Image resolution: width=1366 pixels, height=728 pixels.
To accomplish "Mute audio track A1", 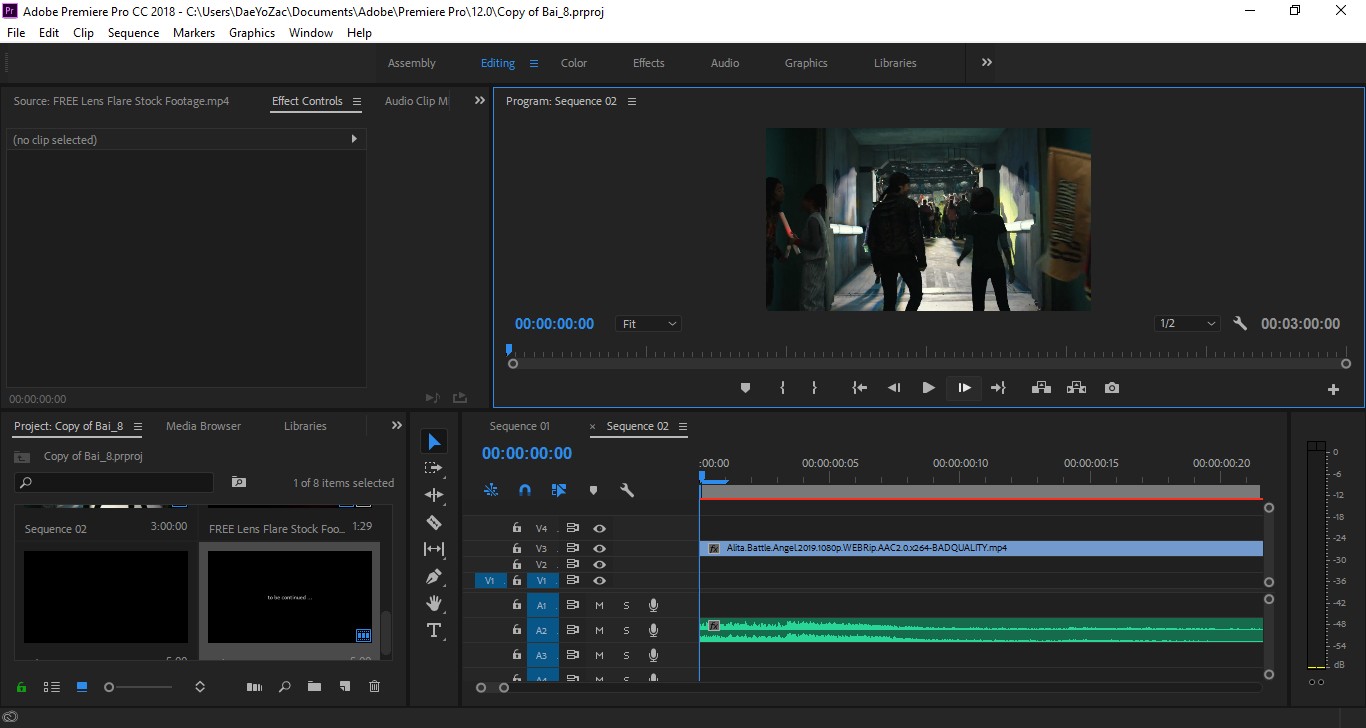I will point(599,605).
